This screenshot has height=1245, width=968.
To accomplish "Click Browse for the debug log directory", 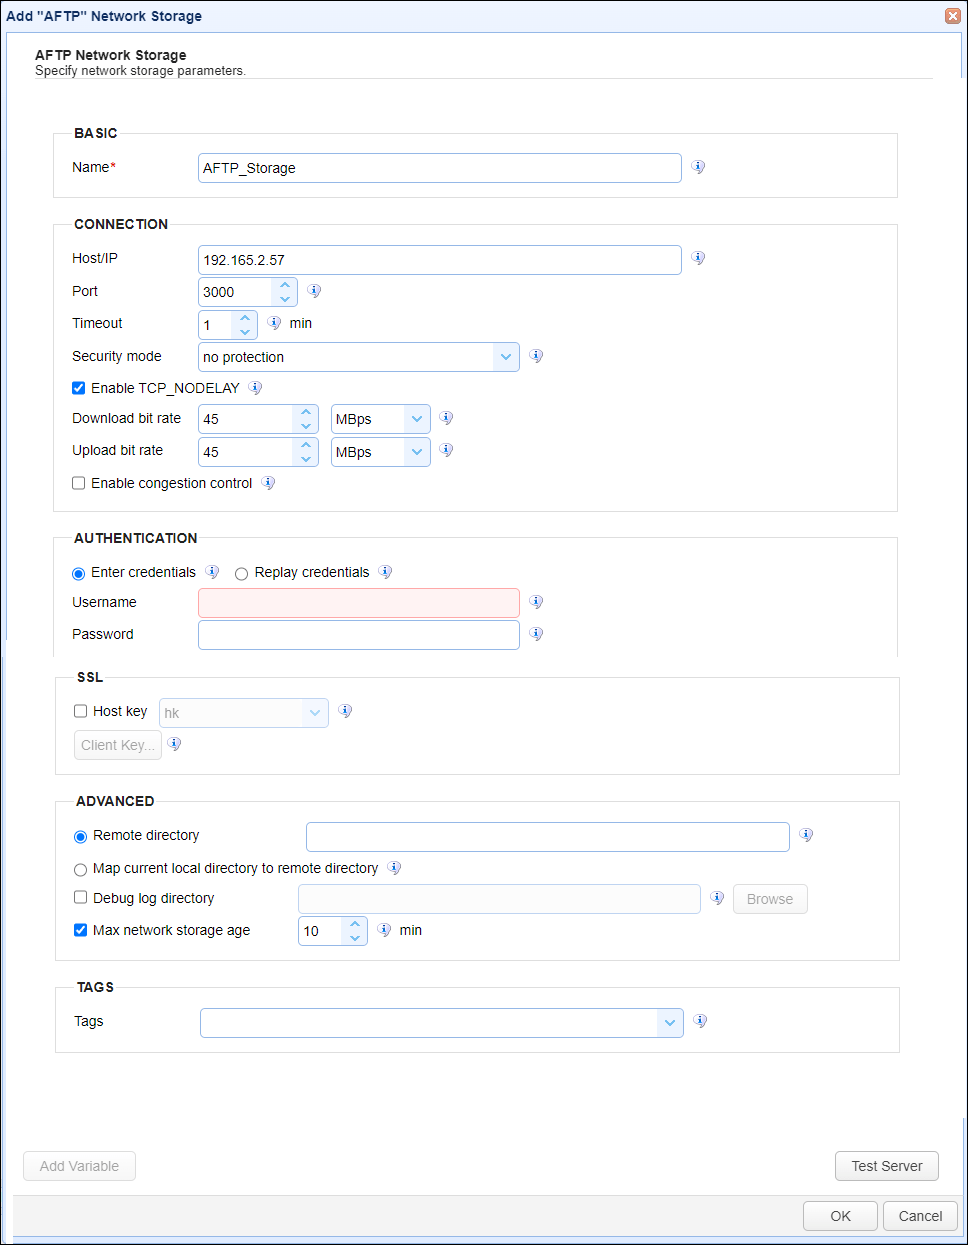I will [x=769, y=899].
